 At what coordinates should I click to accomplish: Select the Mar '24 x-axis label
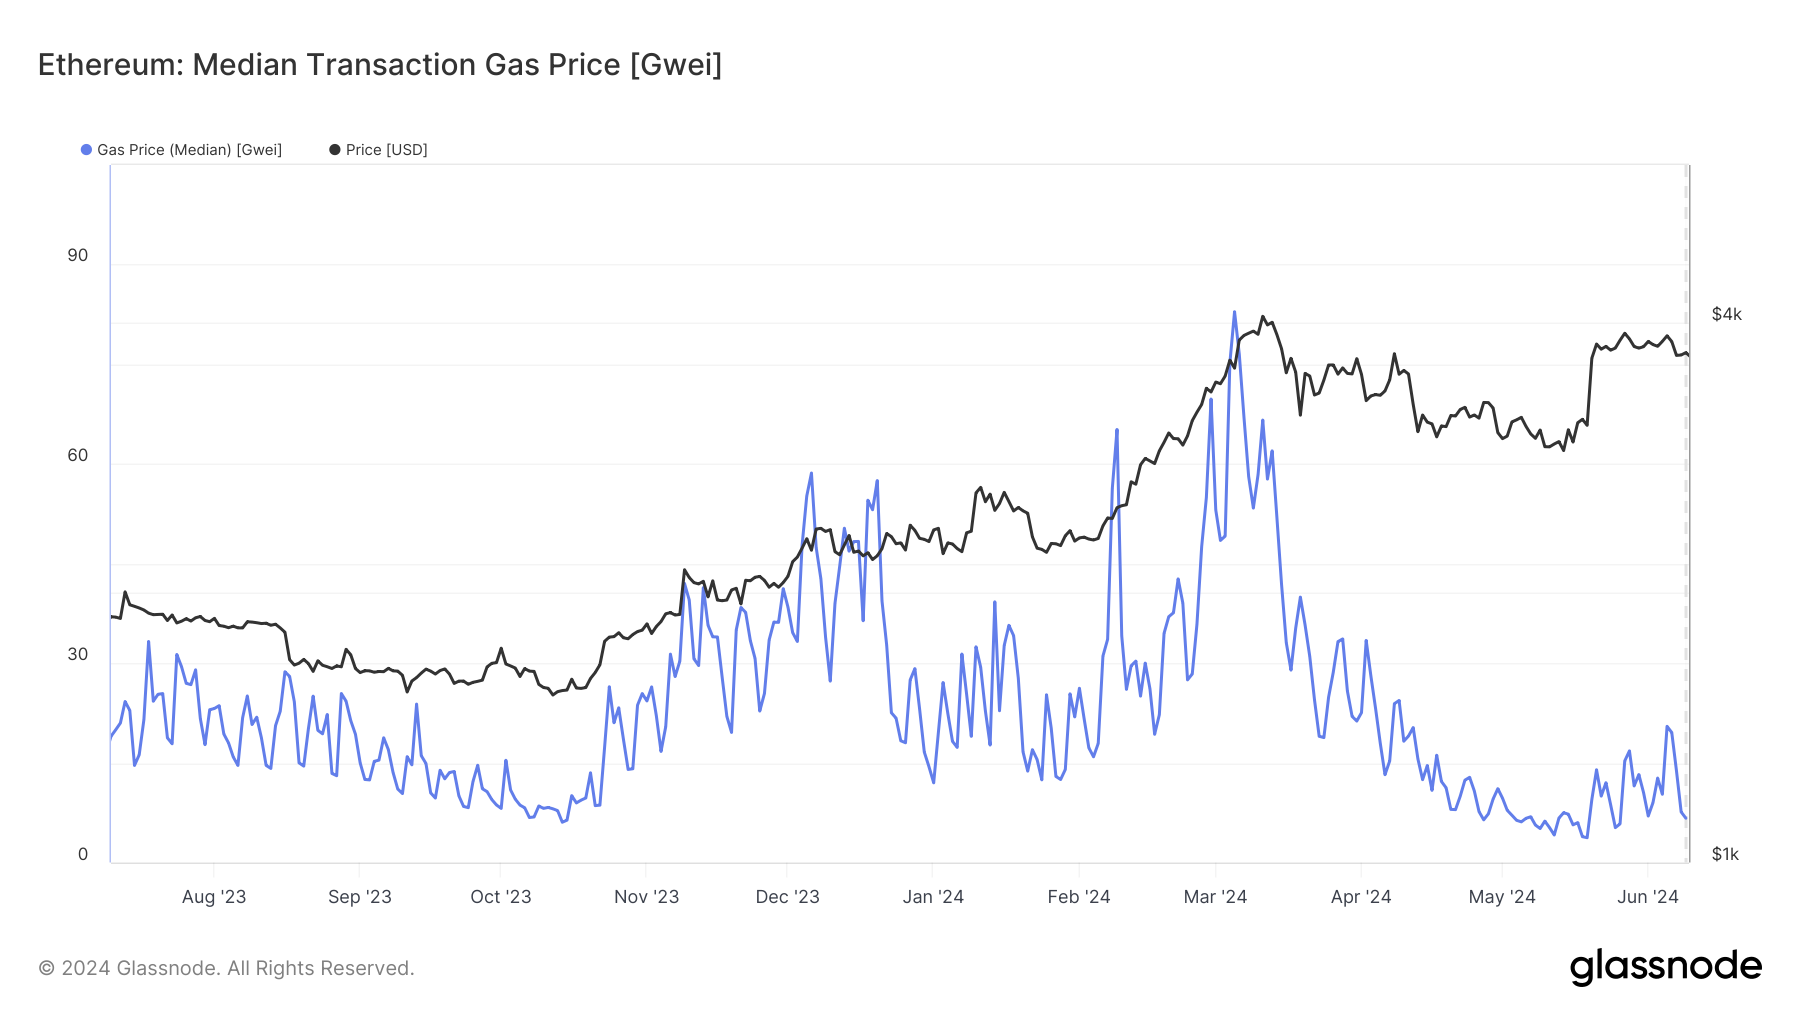[x=1215, y=897]
